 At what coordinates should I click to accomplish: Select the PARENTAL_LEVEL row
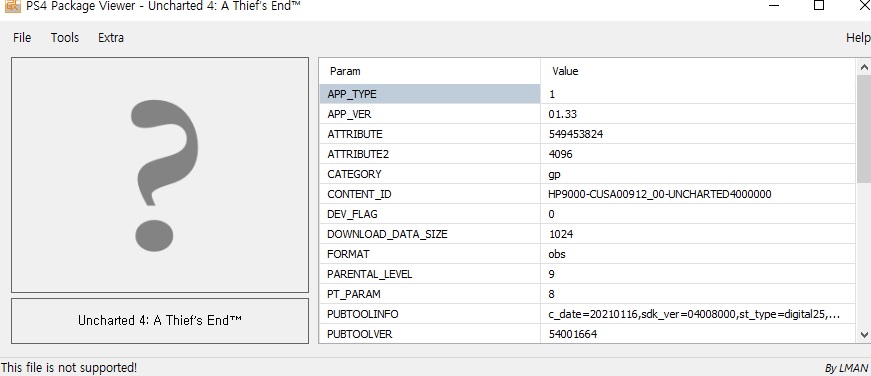click(x=587, y=274)
